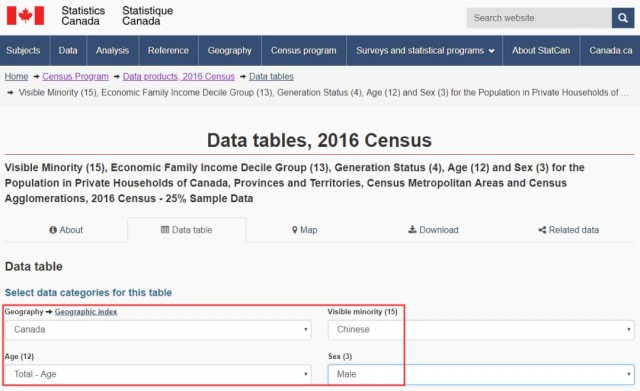Viewport: 640px width, 391px height.
Task: Switch to the Map tab
Action: coord(304,230)
